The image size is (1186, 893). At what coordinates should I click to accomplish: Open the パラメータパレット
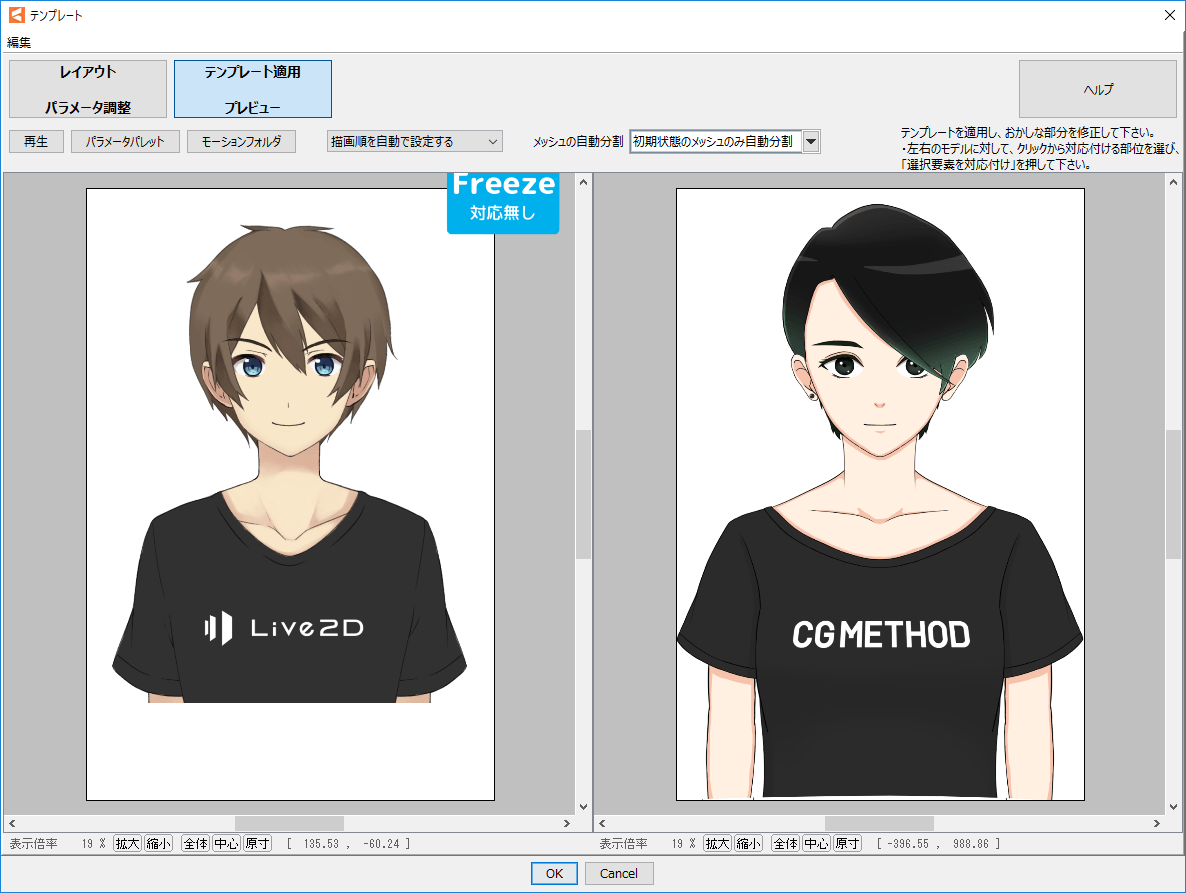(x=125, y=142)
